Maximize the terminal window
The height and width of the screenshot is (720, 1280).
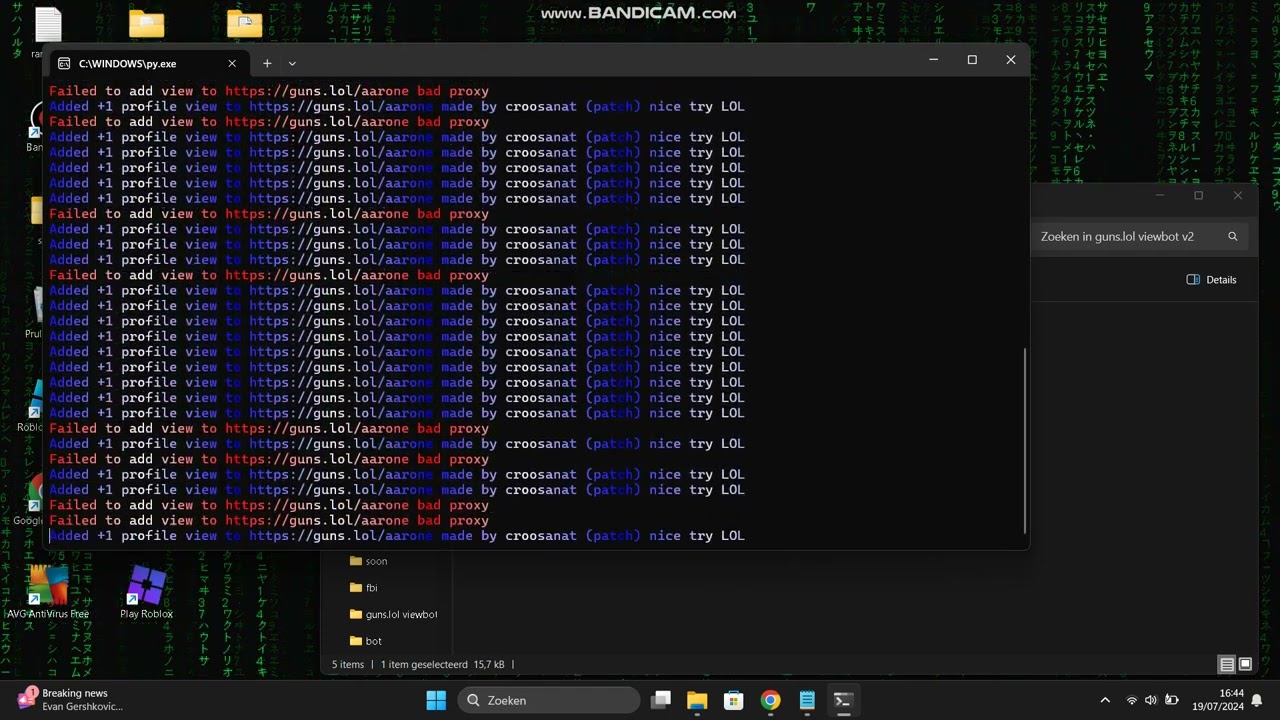click(972, 60)
